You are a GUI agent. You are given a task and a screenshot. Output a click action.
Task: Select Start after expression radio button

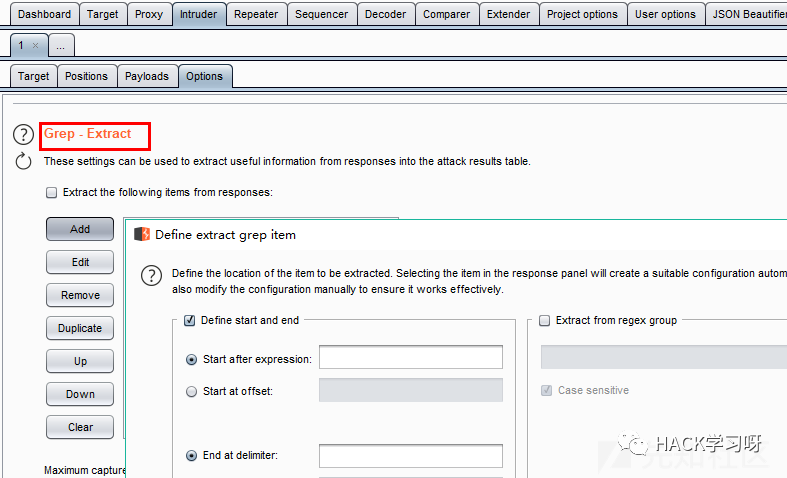[191, 360]
